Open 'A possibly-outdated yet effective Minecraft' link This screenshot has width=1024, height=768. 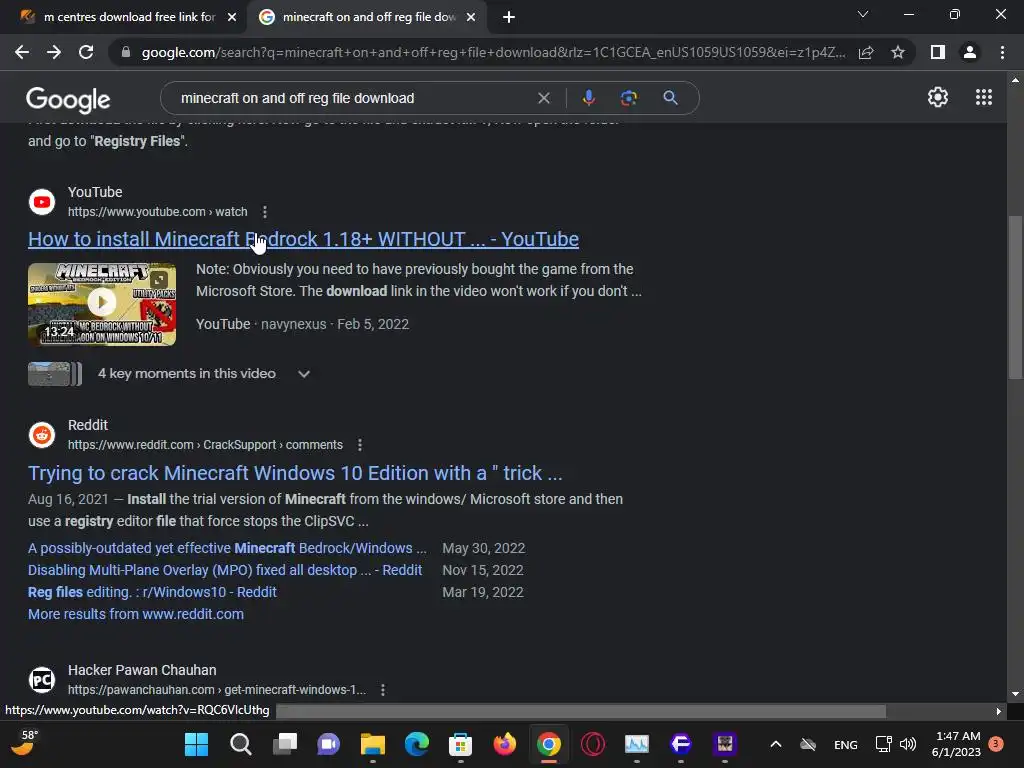(227, 548)
